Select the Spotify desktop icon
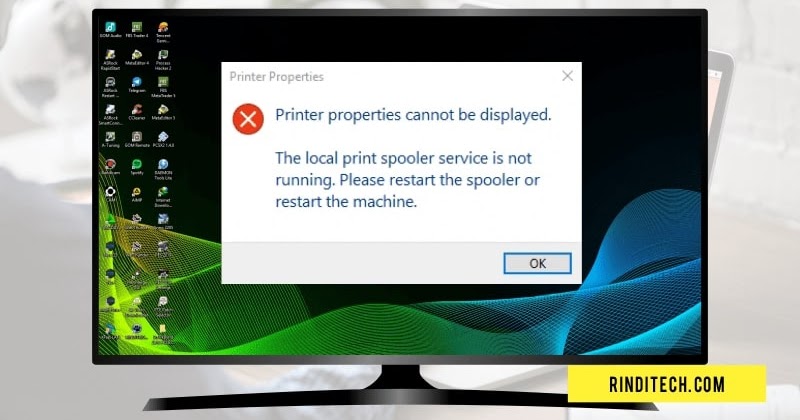800x420 pixels. tap(137, 167)
